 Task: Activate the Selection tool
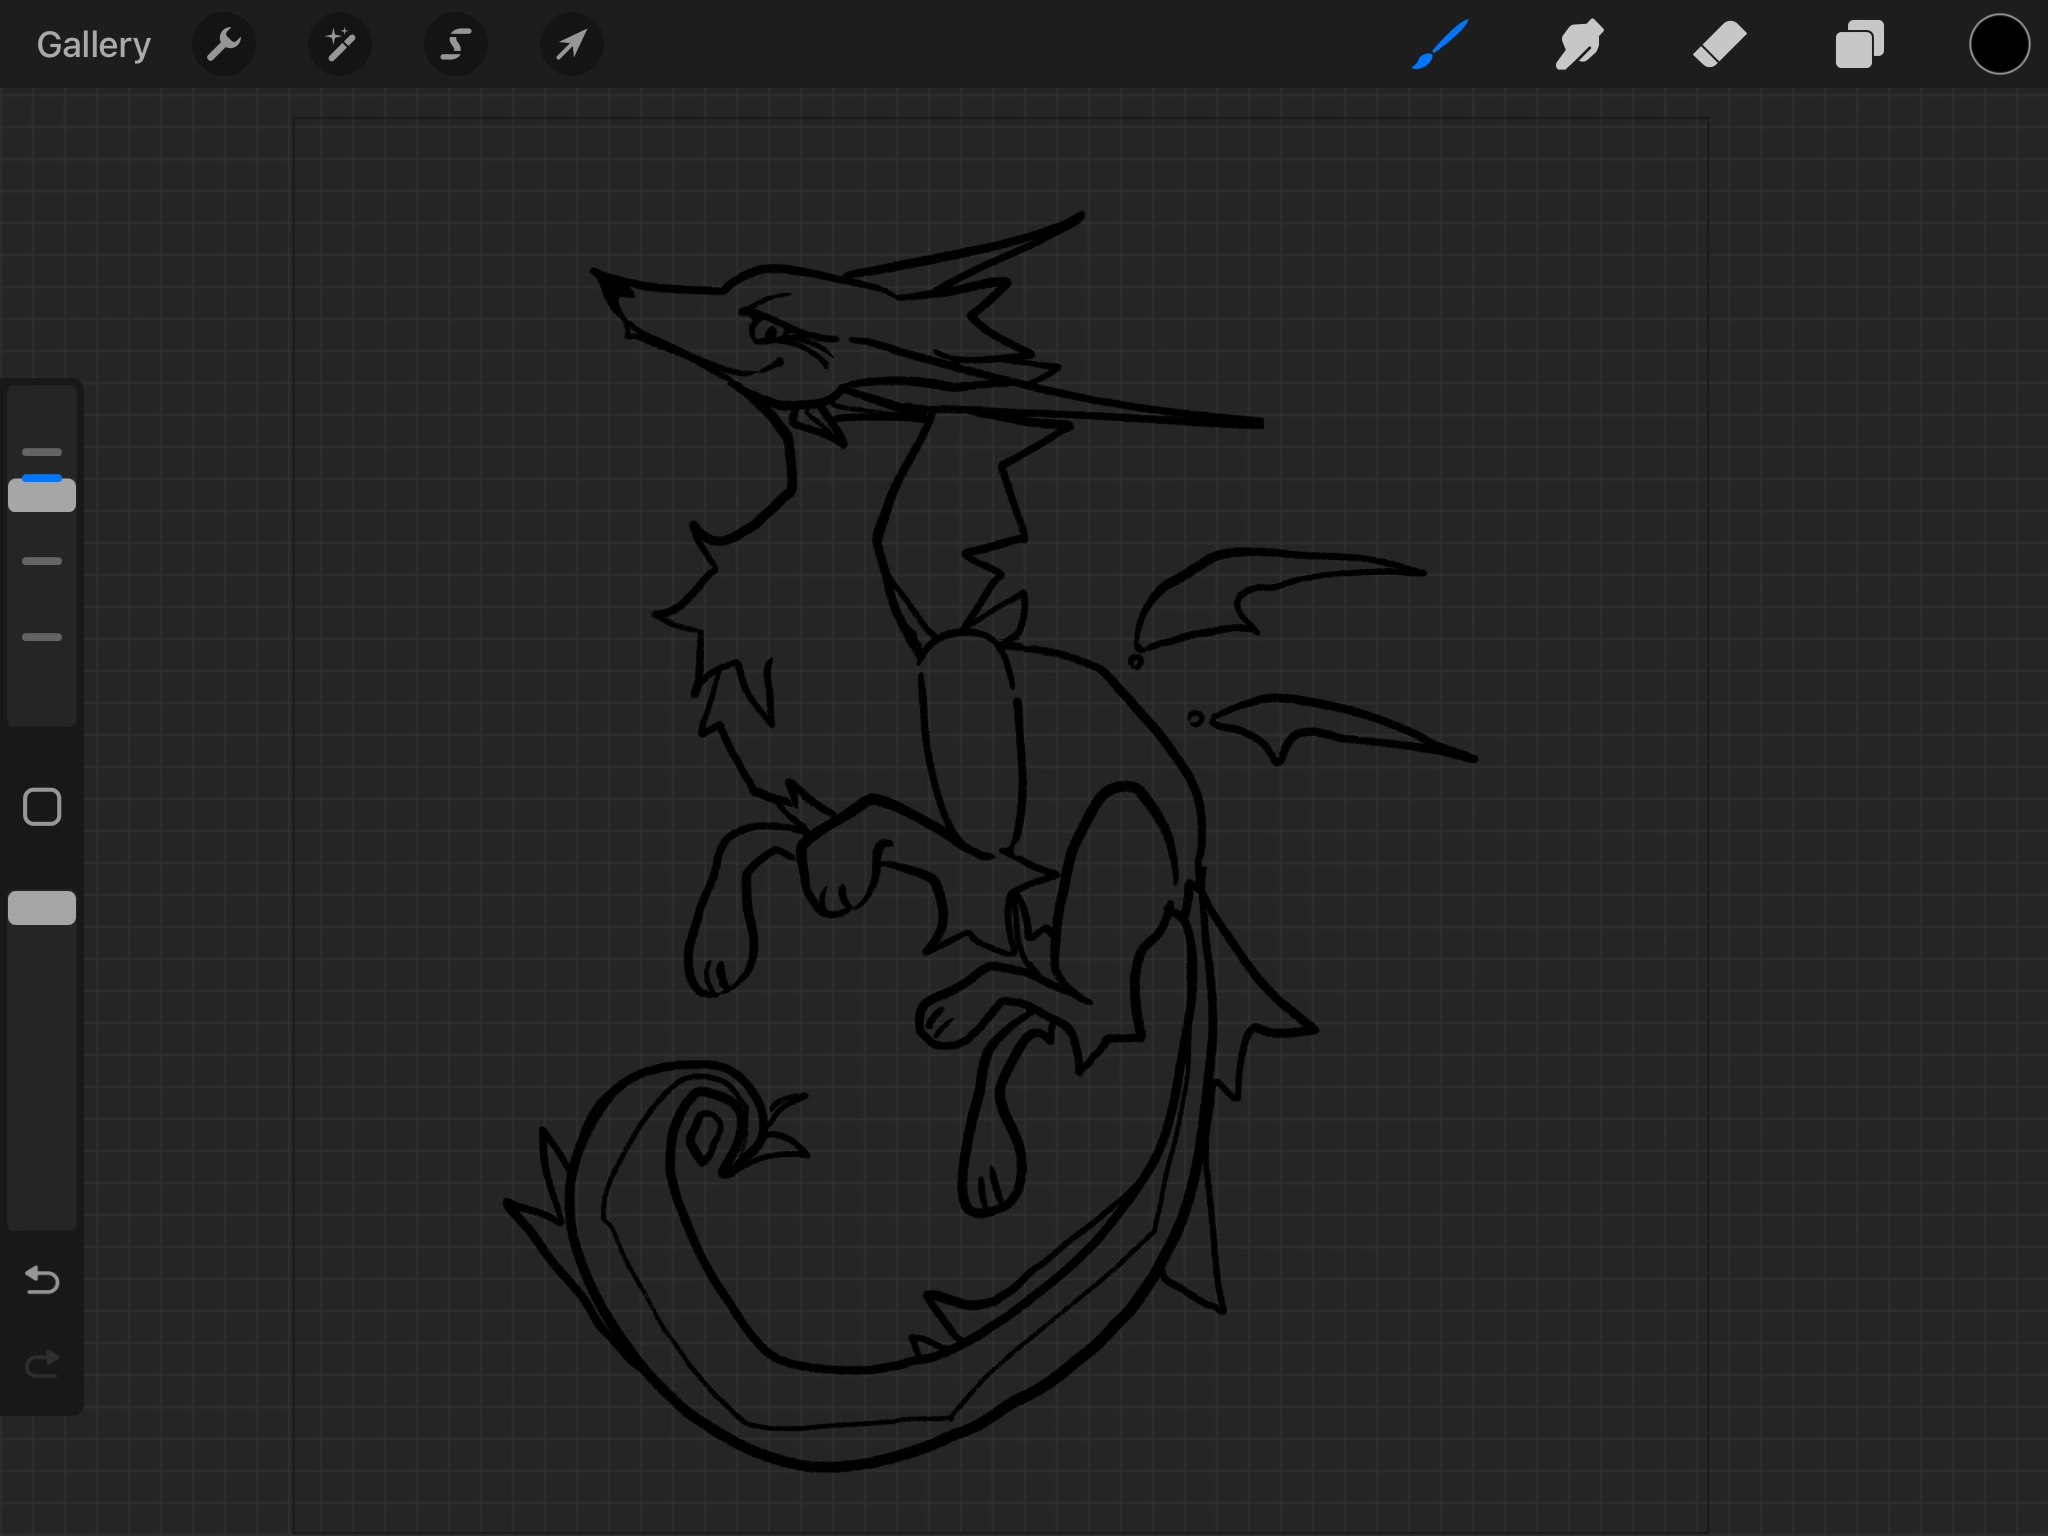click(456, 45)
